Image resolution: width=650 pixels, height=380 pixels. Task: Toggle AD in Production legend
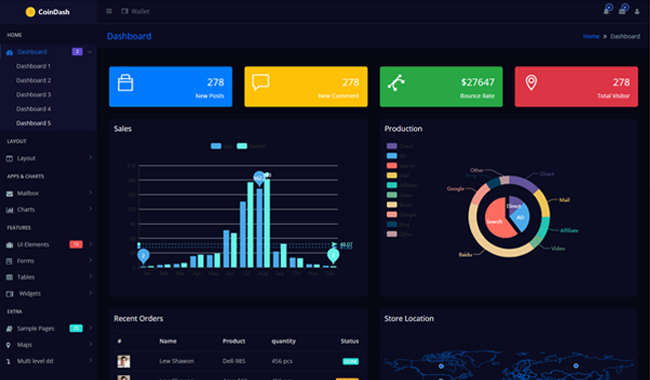[x=396, y=156]
